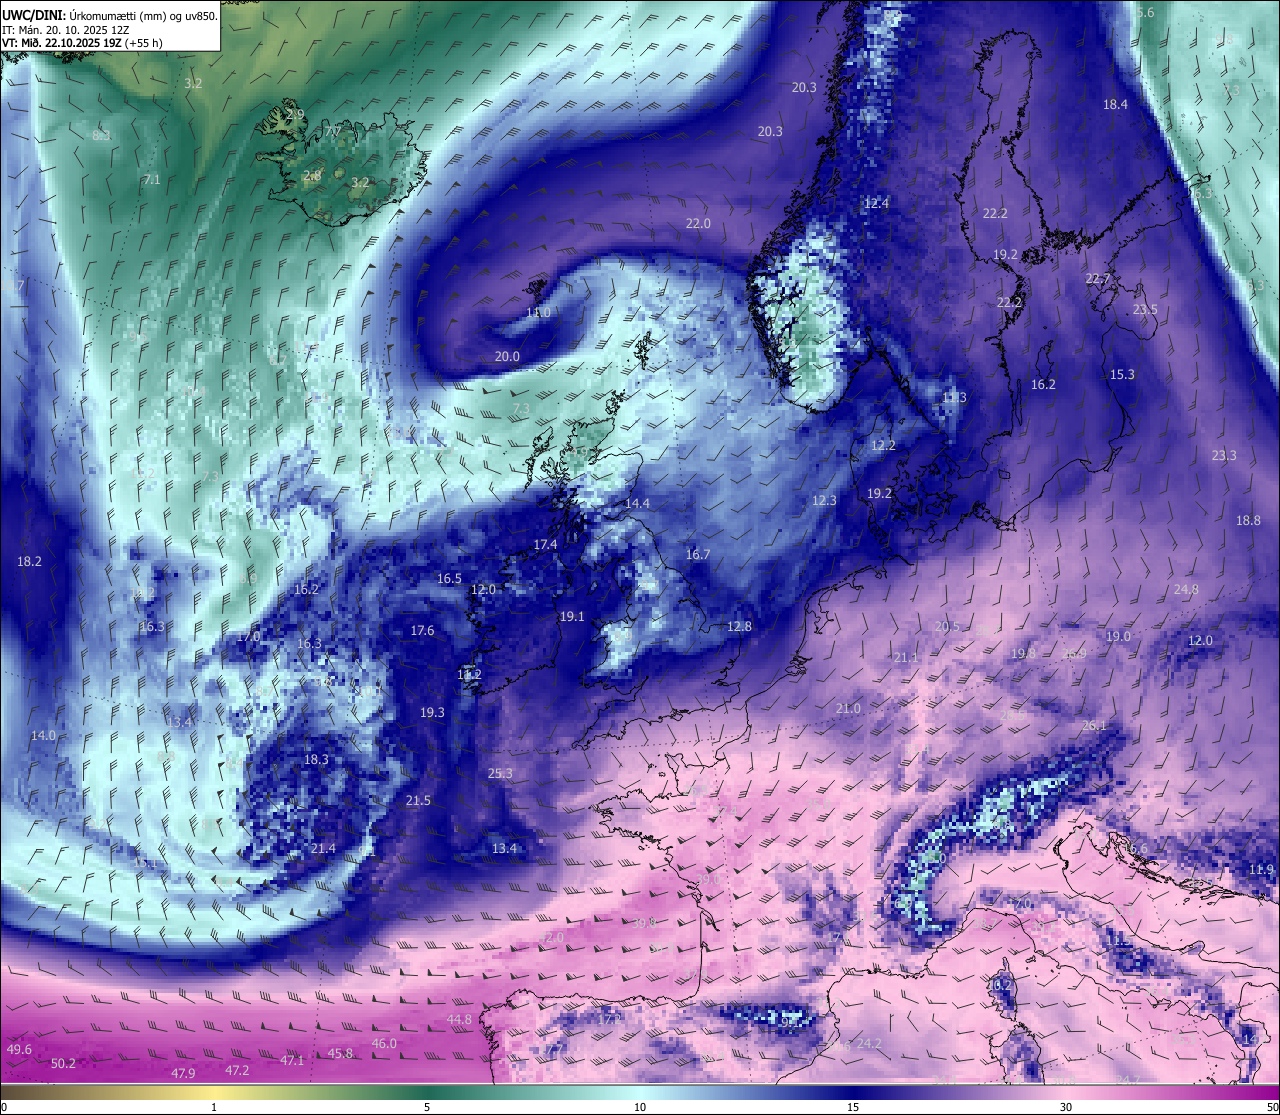Click the 12.4 value over Scandinavia

[x=876, y=203]
